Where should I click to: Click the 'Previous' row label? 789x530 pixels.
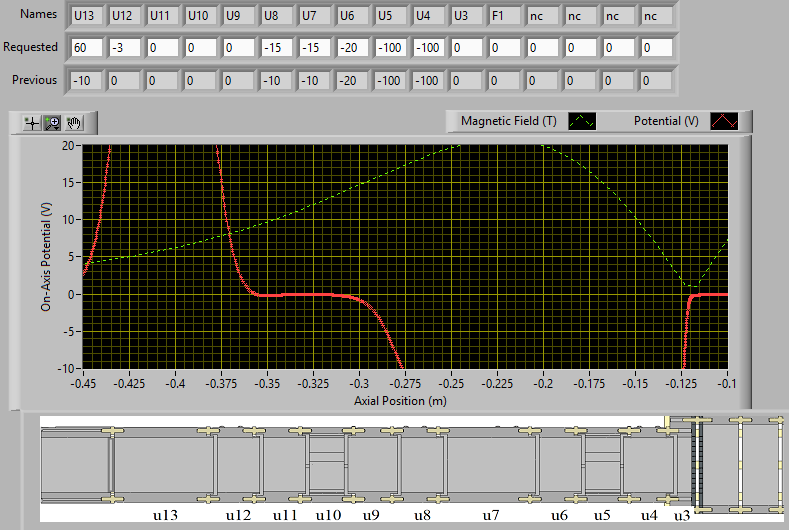34,80
